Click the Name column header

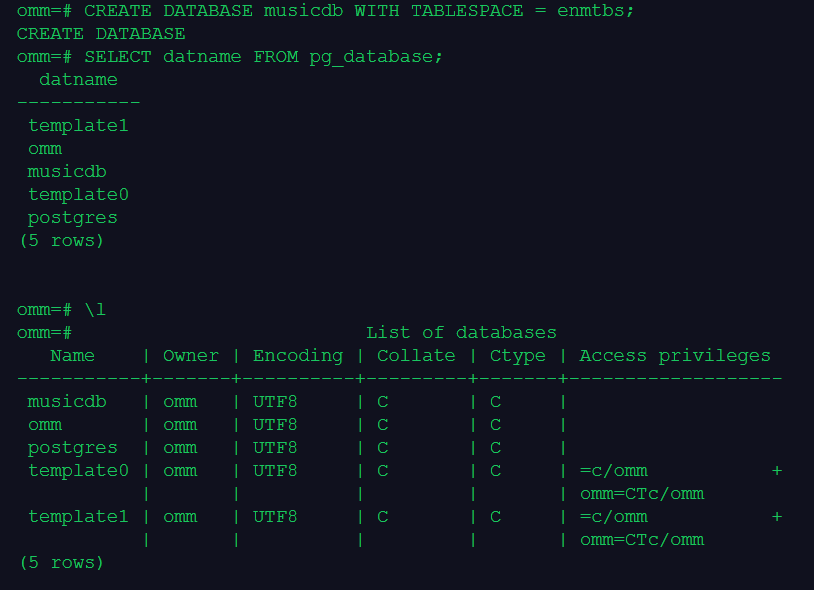[72, 356]
